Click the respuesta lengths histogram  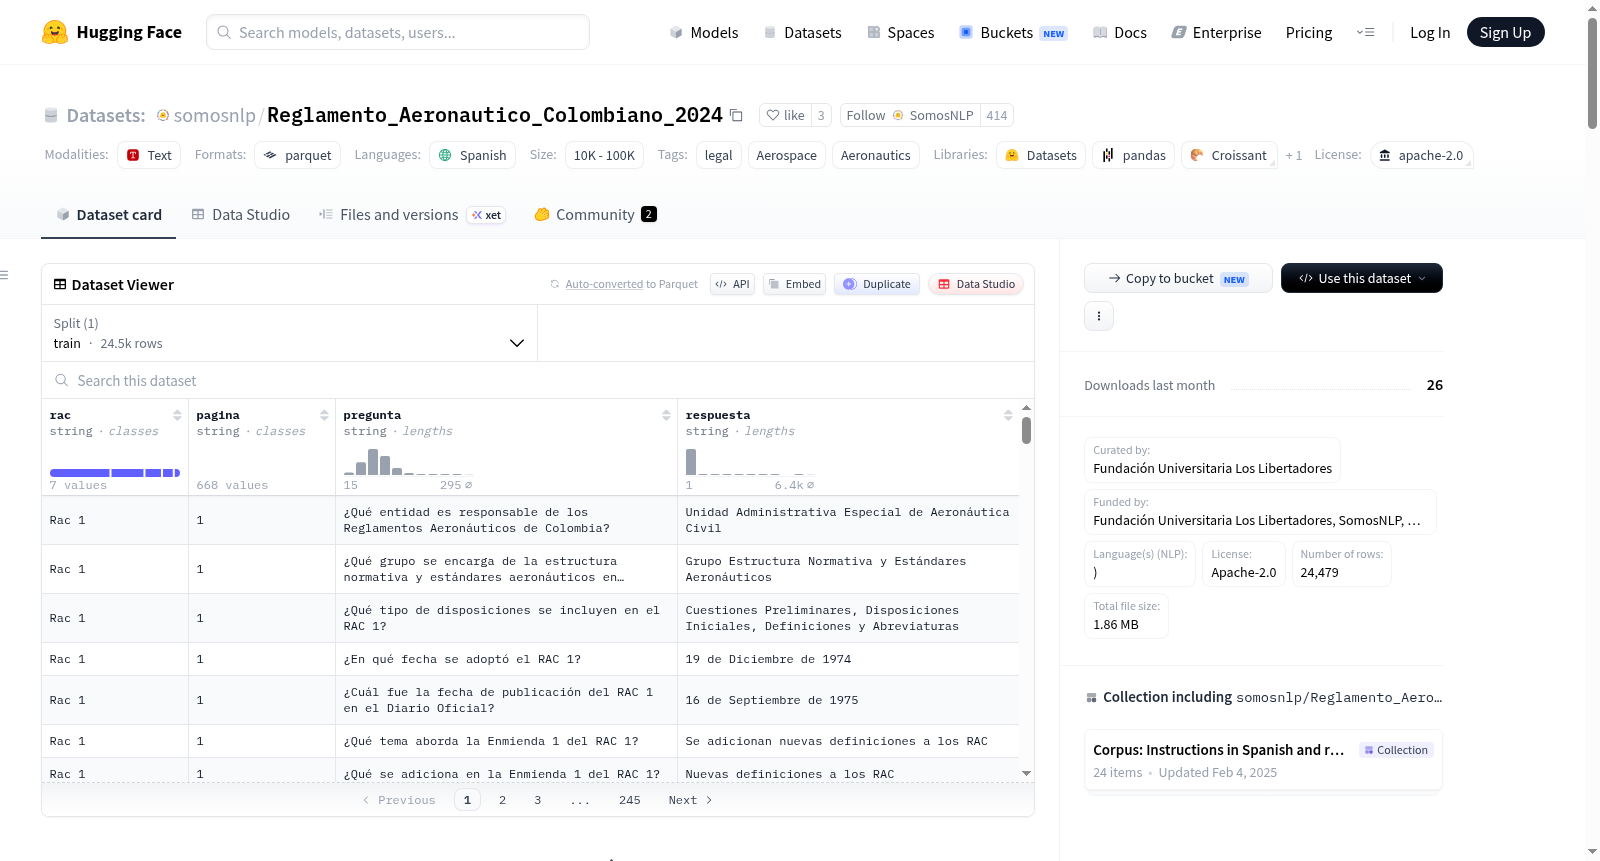click(750, 462)
